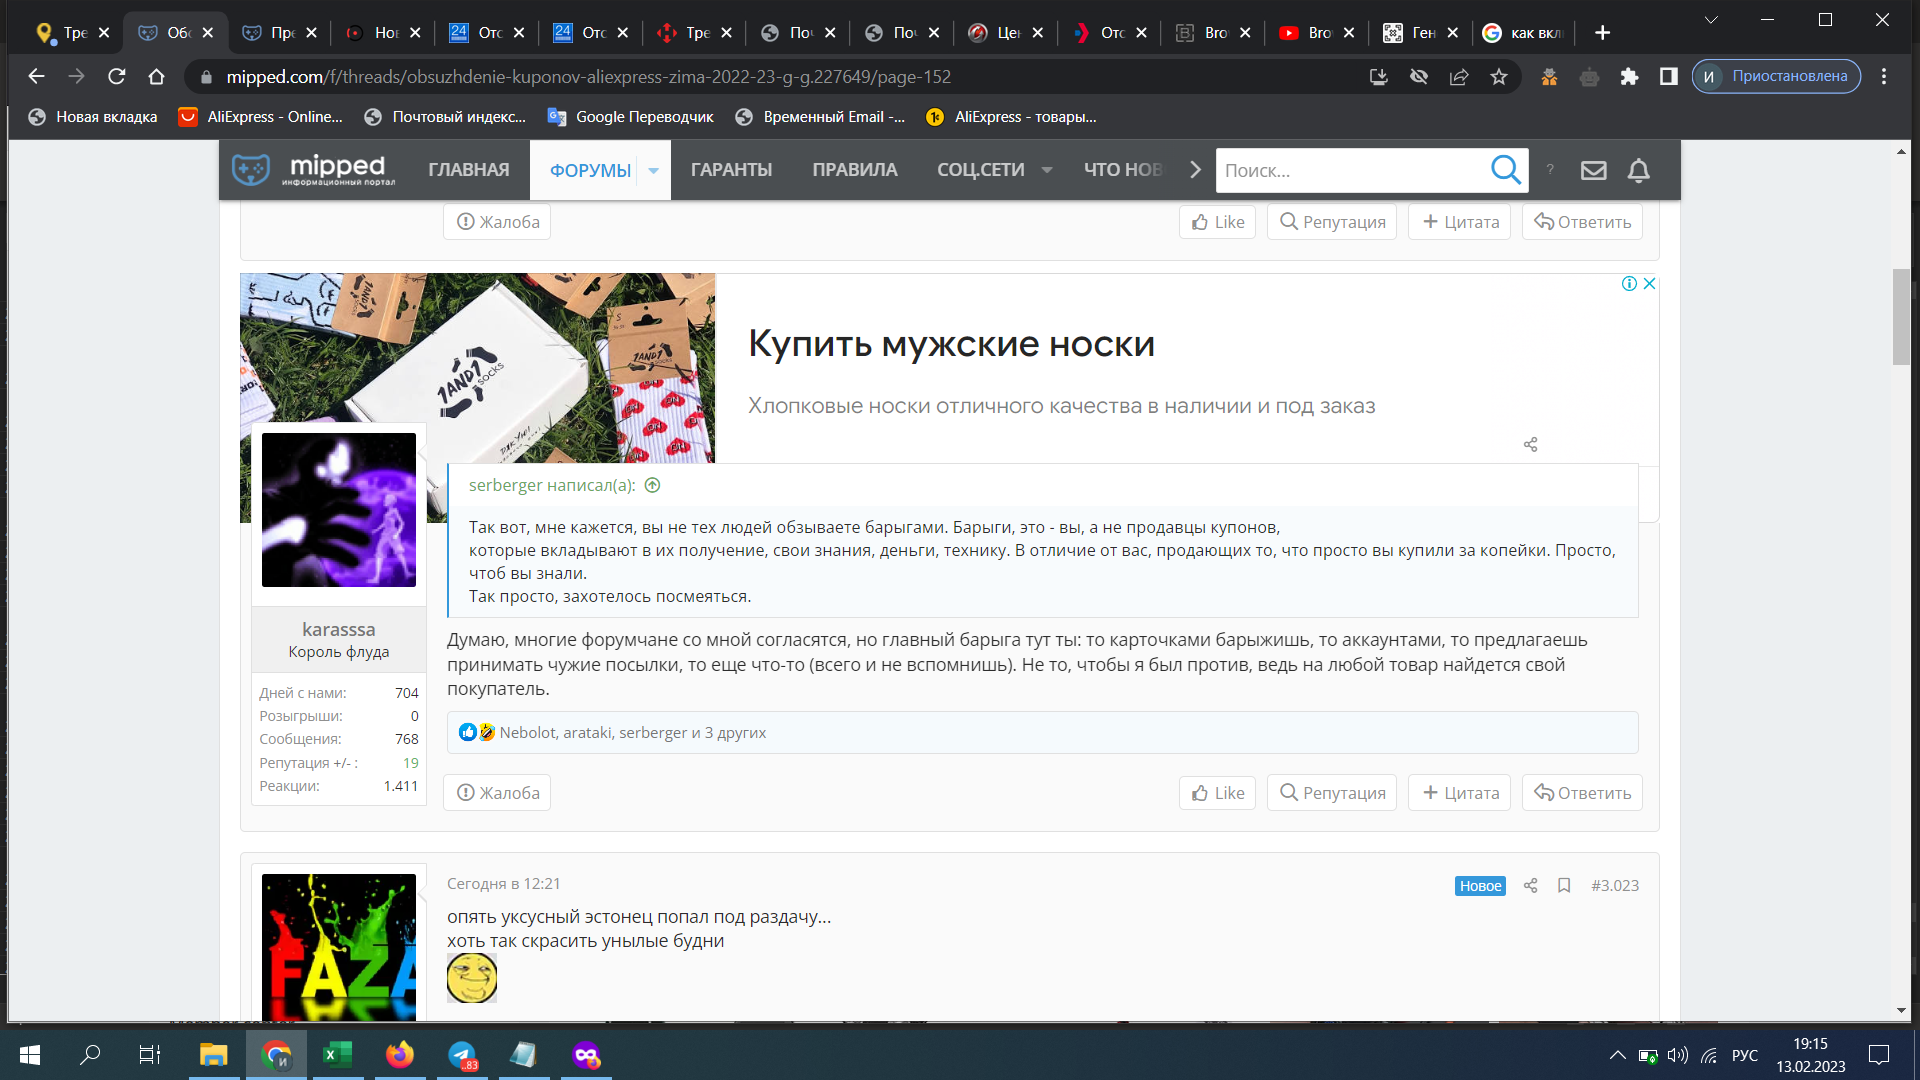Viewport: 1920px width, 1080px height.
Task: Click the taskbar search icon
Action: point(90,1054)
